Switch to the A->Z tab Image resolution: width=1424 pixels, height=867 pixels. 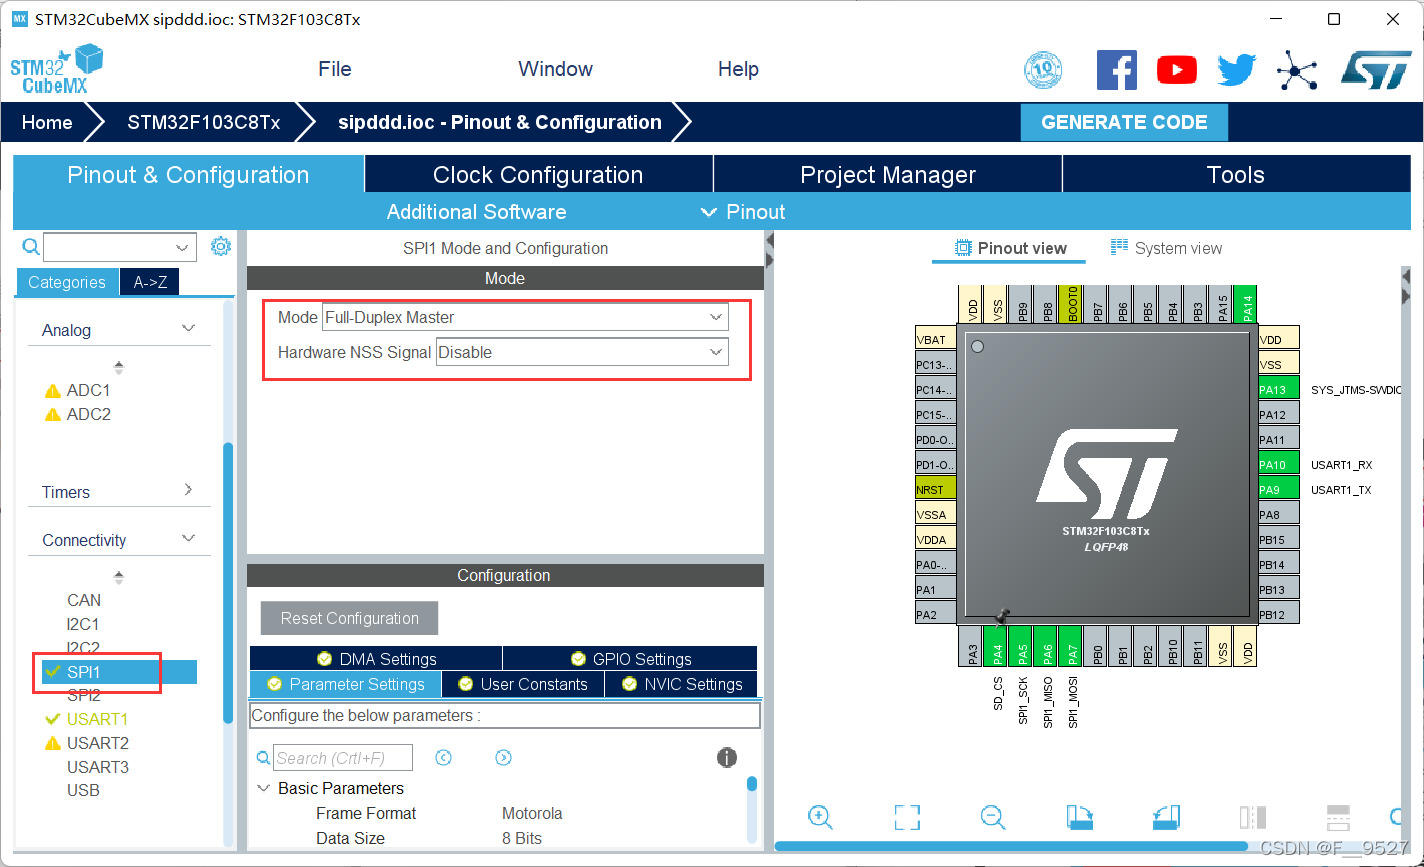pos(150,282)
